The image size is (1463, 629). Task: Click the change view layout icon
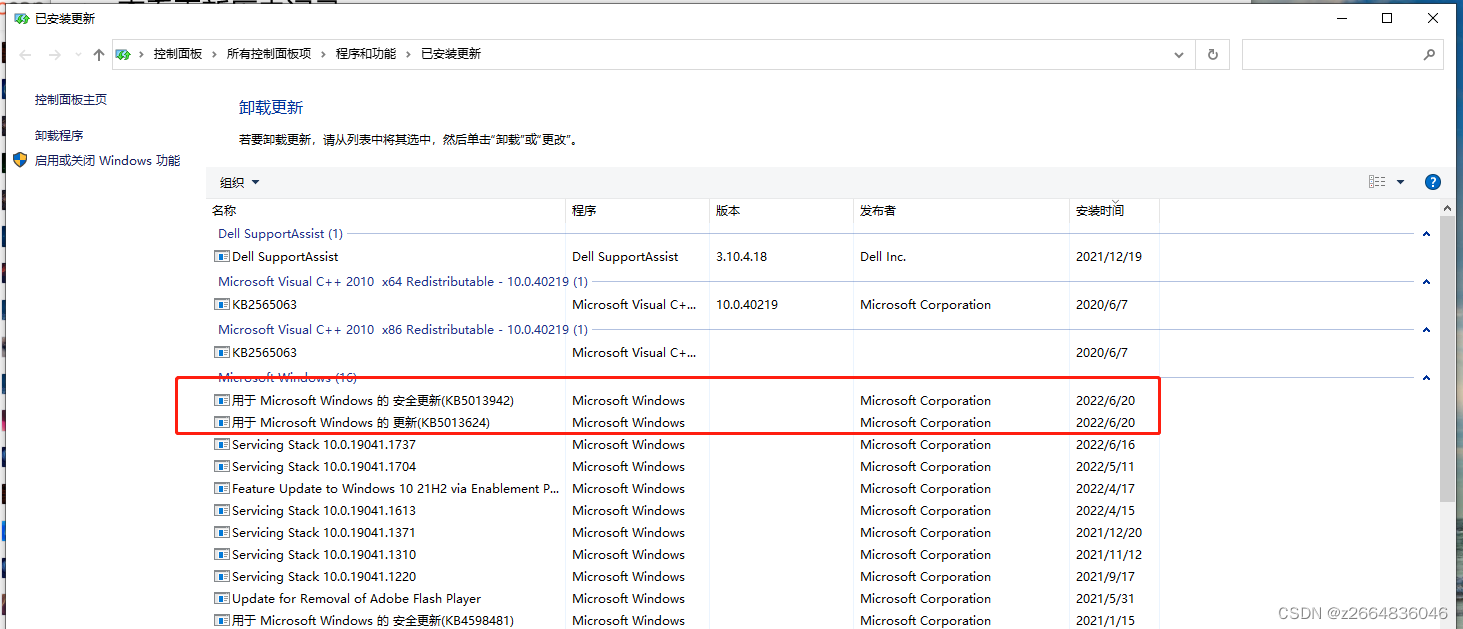(1377, 182)
